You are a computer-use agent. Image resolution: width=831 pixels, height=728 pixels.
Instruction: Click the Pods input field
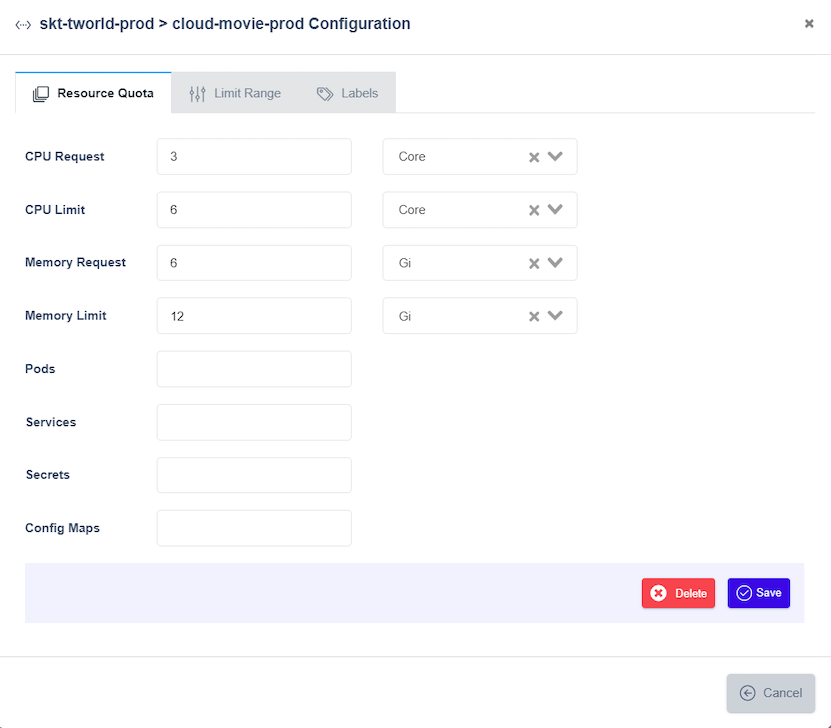pyautogui.click(x=254, y=369)
